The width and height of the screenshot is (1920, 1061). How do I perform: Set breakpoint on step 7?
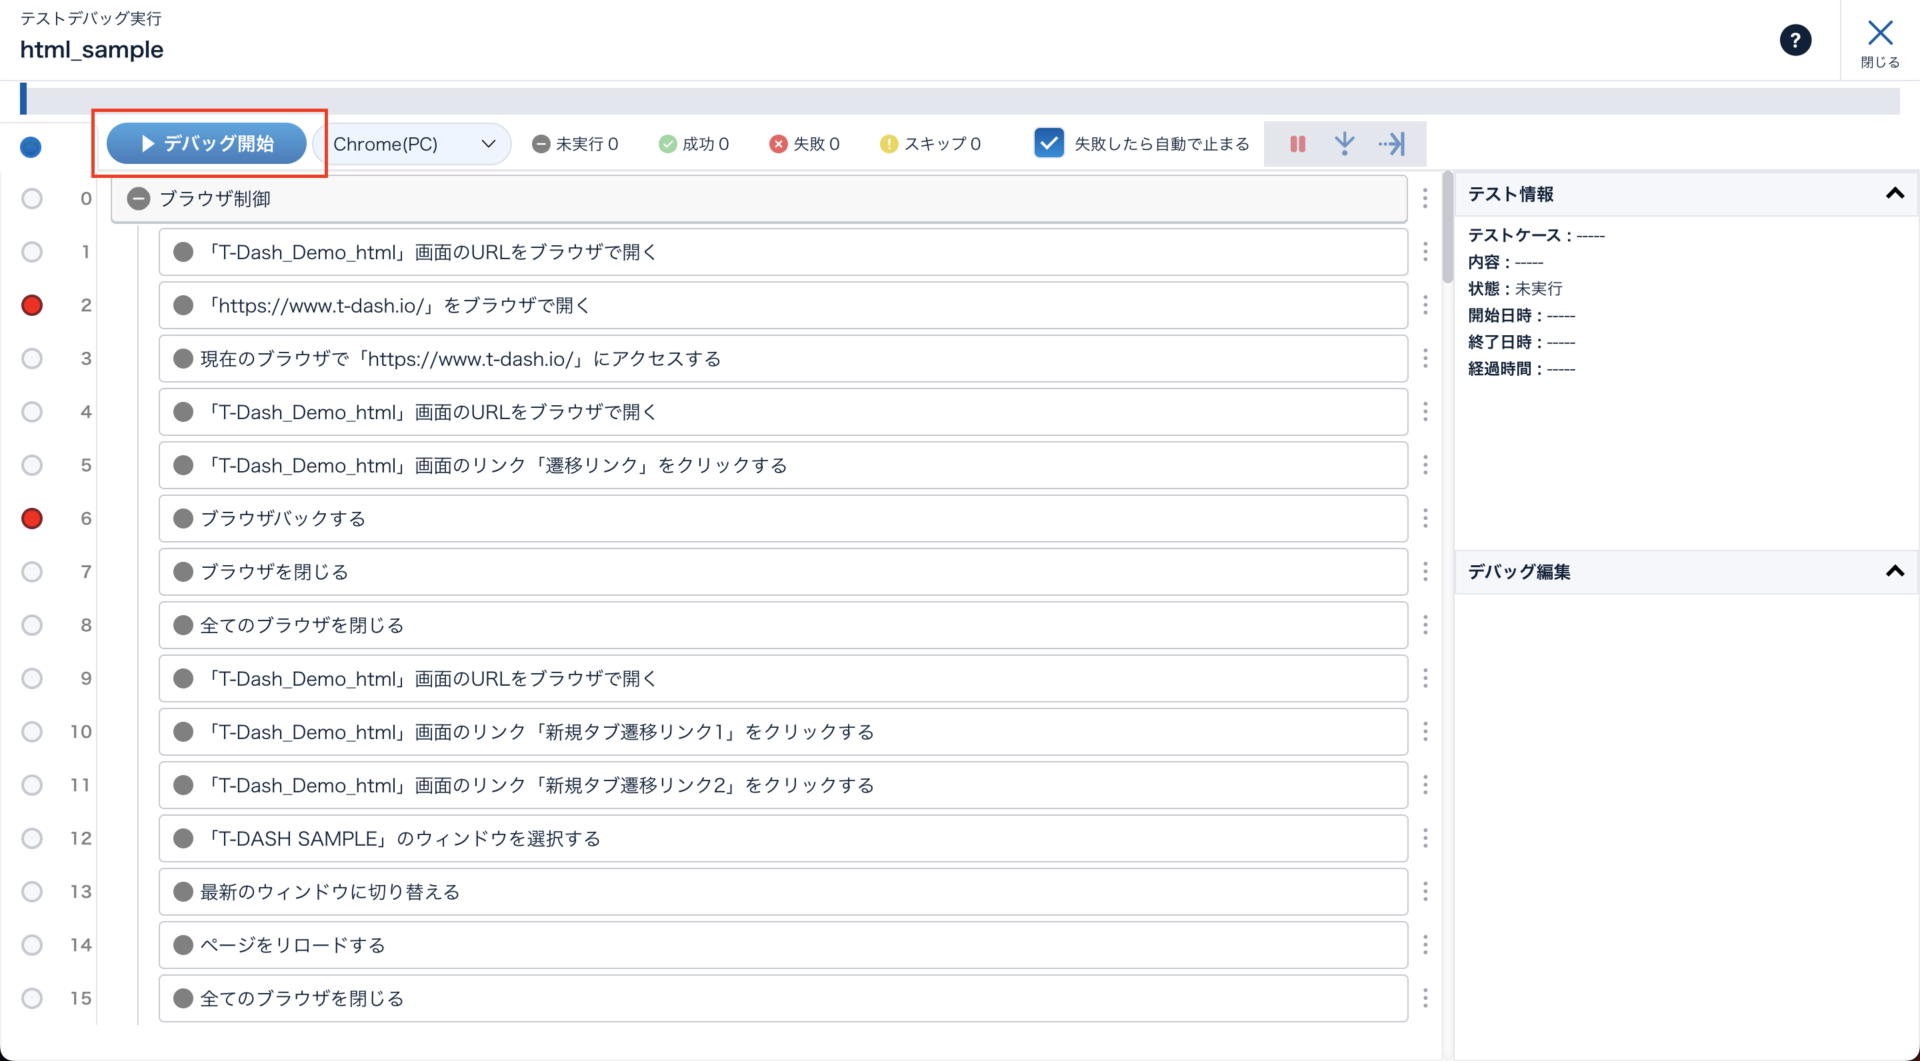pyautogui.click(x=32, y=572)
